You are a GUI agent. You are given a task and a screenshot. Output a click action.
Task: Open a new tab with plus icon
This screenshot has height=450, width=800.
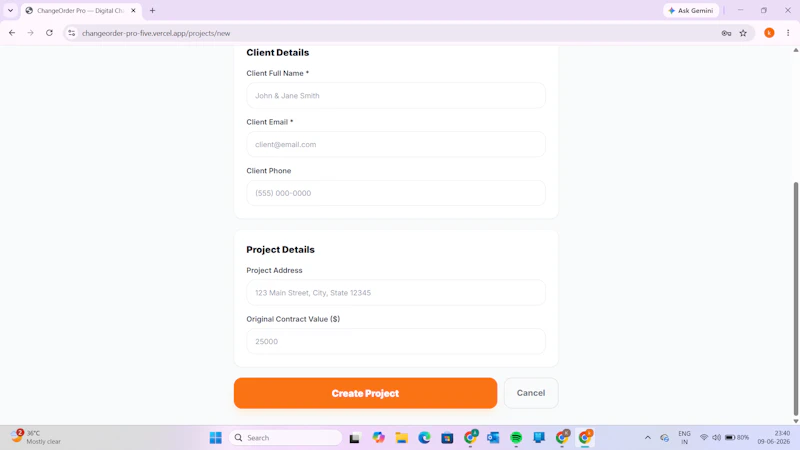pyautogui.click(x=152, y=10)
